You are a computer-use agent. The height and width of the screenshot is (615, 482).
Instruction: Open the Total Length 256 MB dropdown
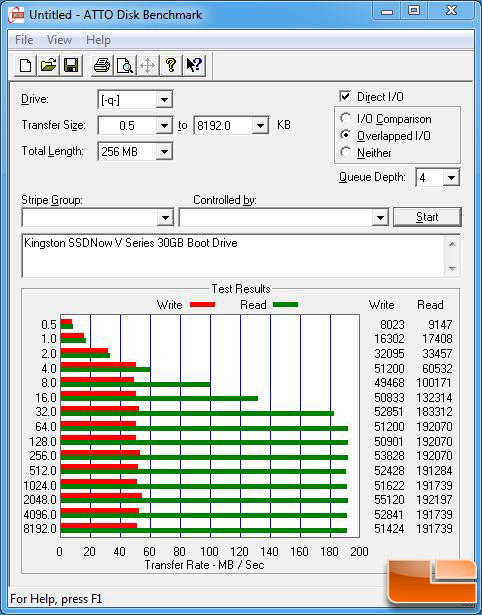click(x=164, y=151)
